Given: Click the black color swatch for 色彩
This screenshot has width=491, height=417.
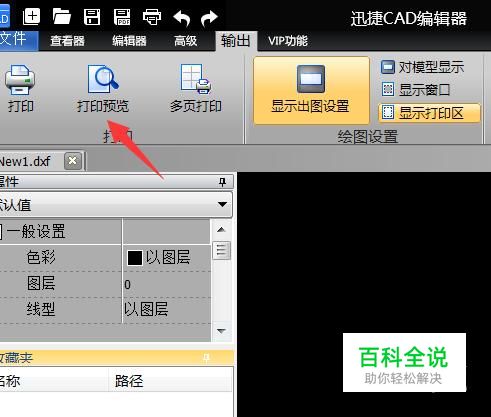Looking at the screenshot, I should coord(135,258).
